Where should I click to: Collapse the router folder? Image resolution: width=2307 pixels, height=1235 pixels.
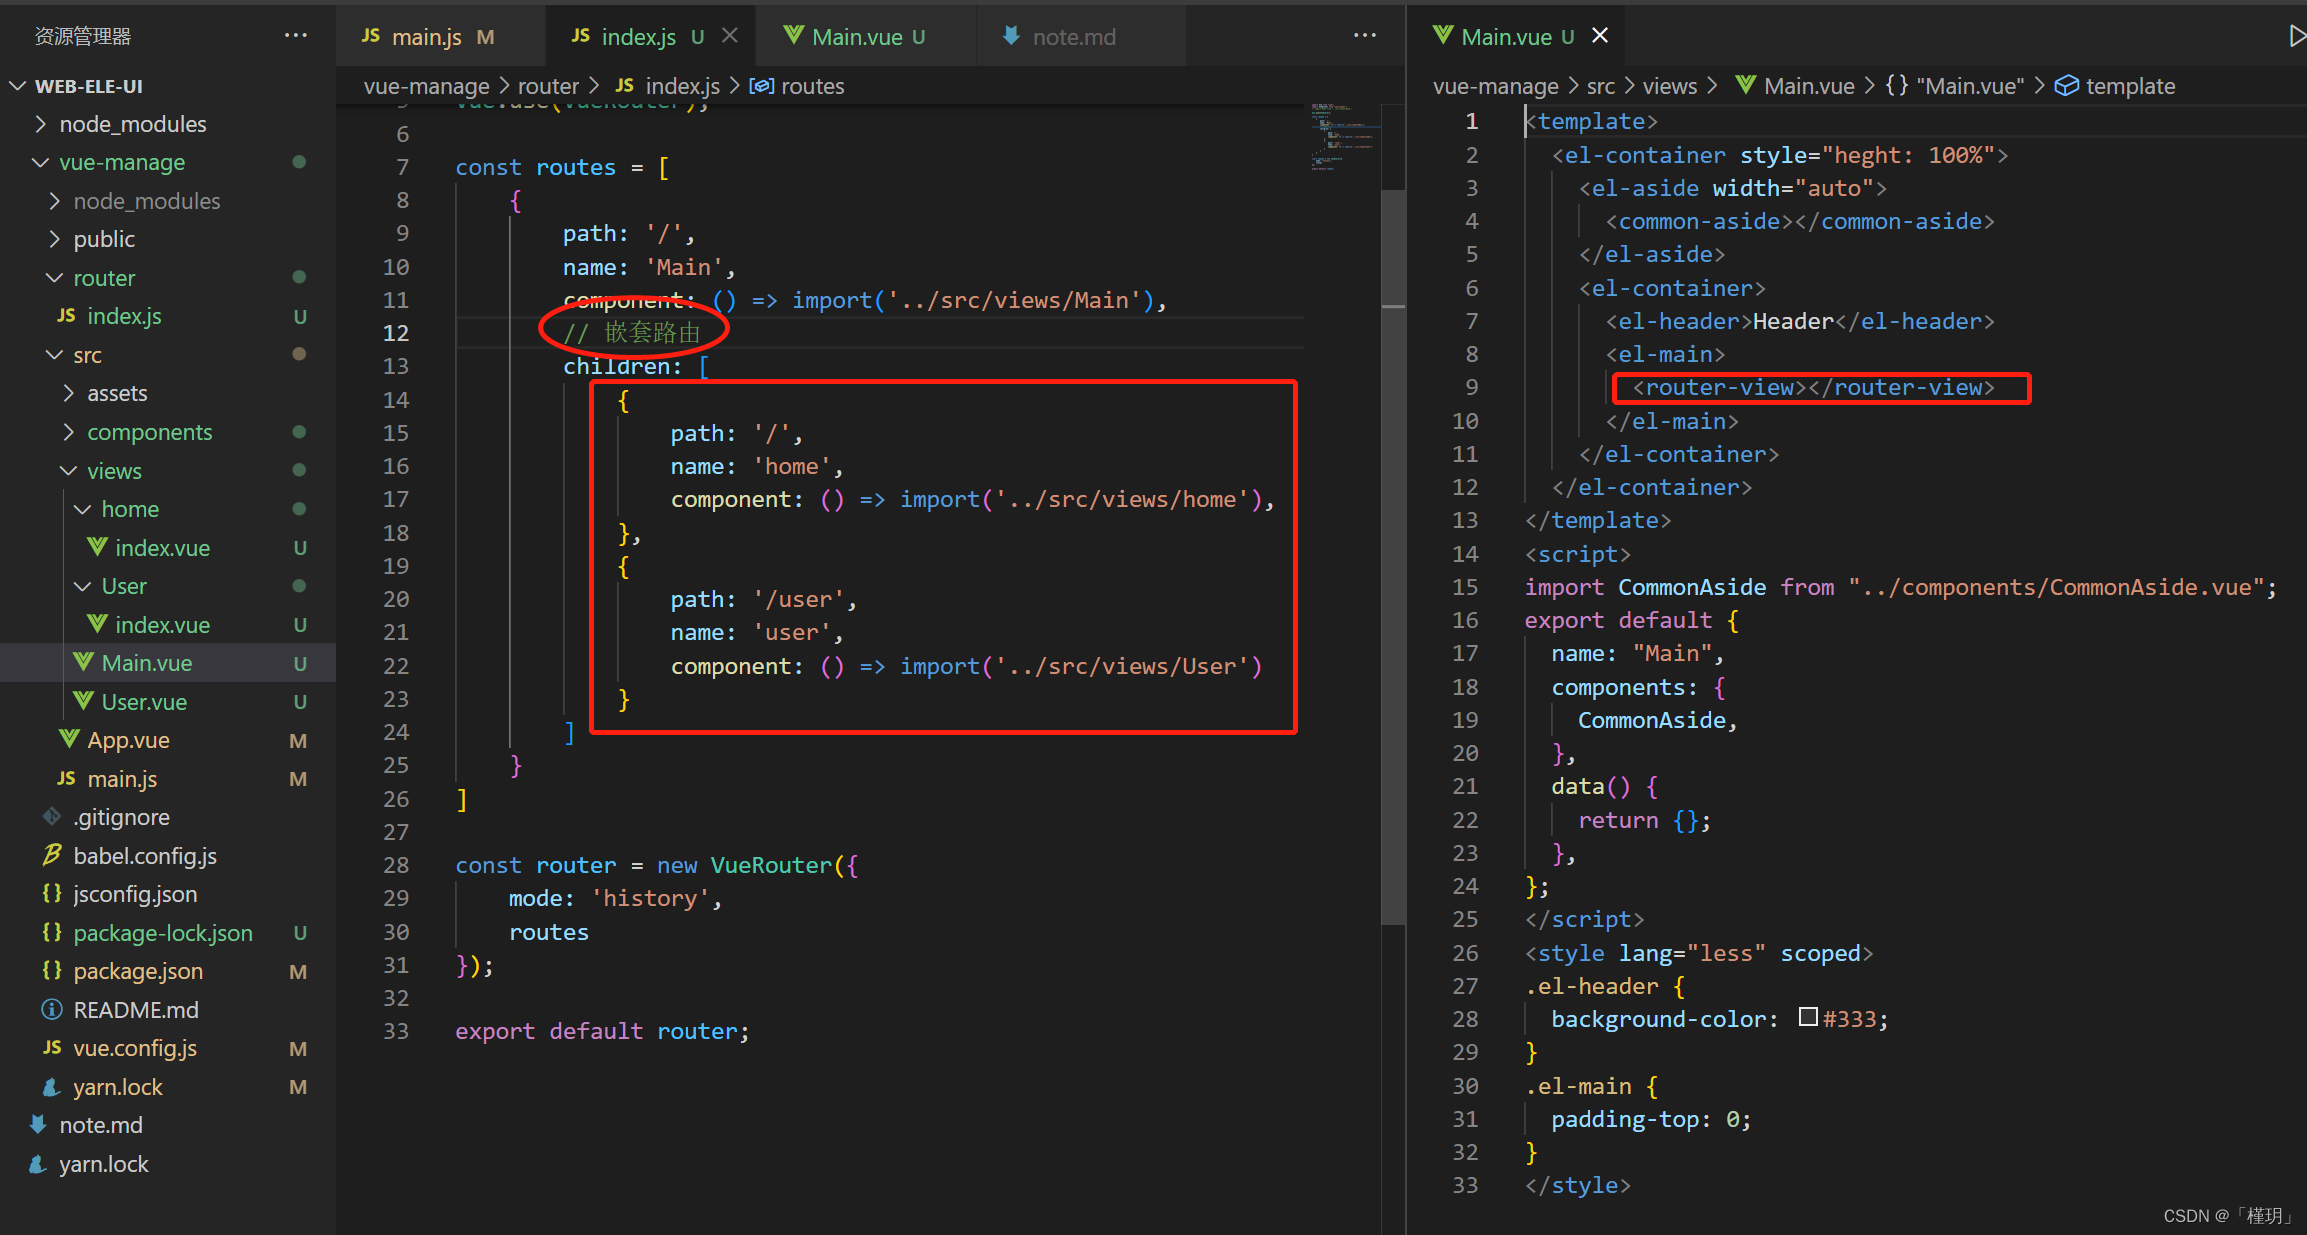[x=103, y=278]
